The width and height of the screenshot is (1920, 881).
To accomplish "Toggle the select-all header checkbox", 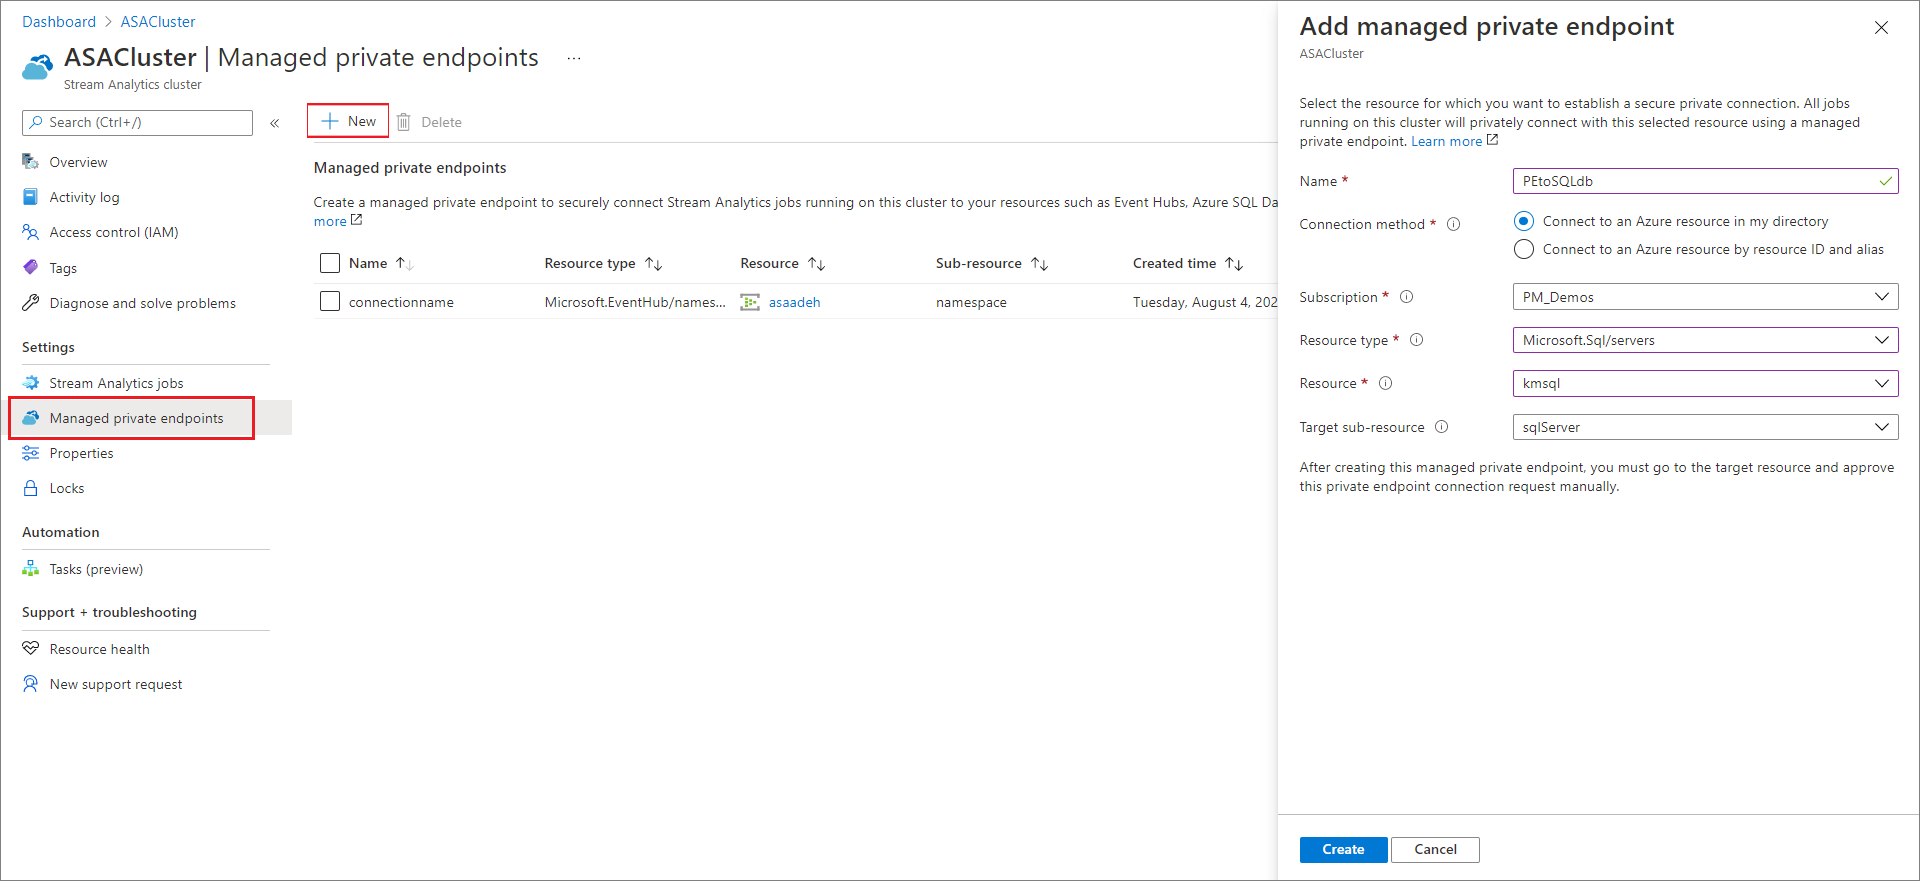I will pos(330,263).
